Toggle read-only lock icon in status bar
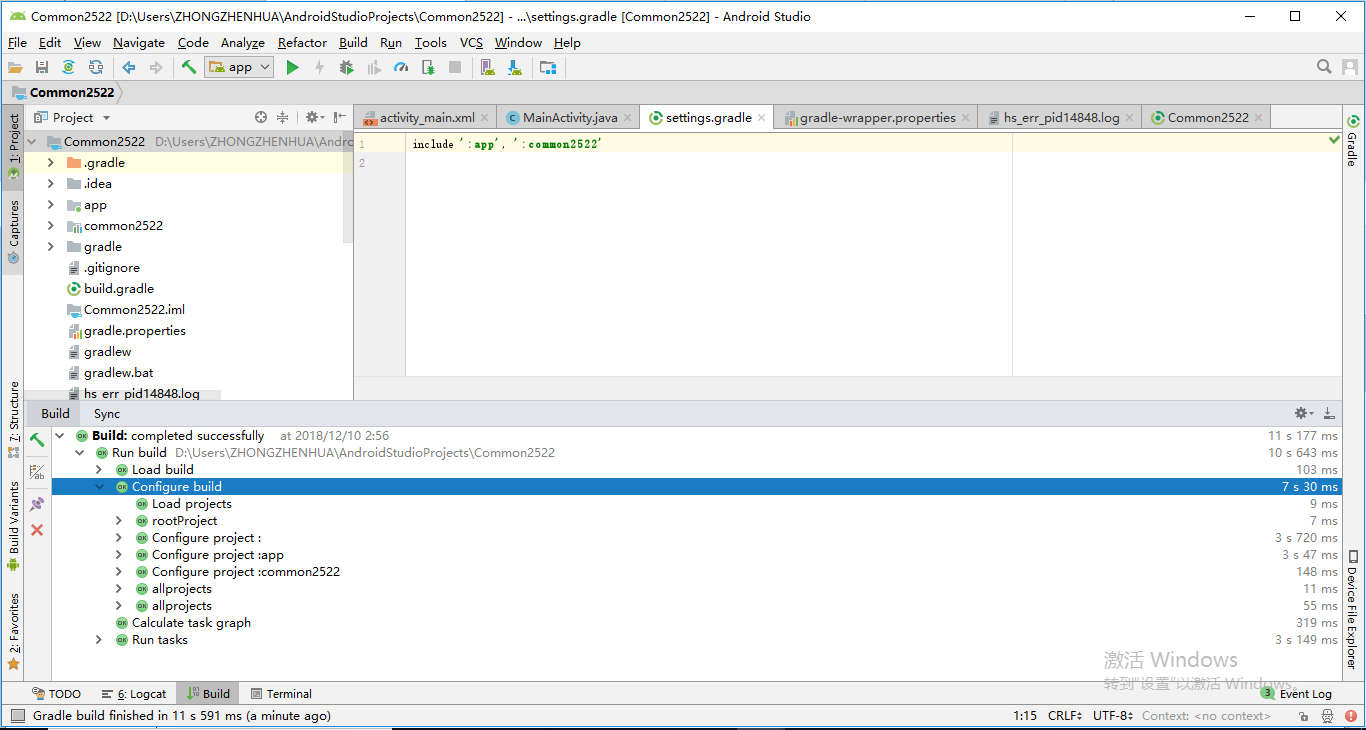 point(1303,716)
